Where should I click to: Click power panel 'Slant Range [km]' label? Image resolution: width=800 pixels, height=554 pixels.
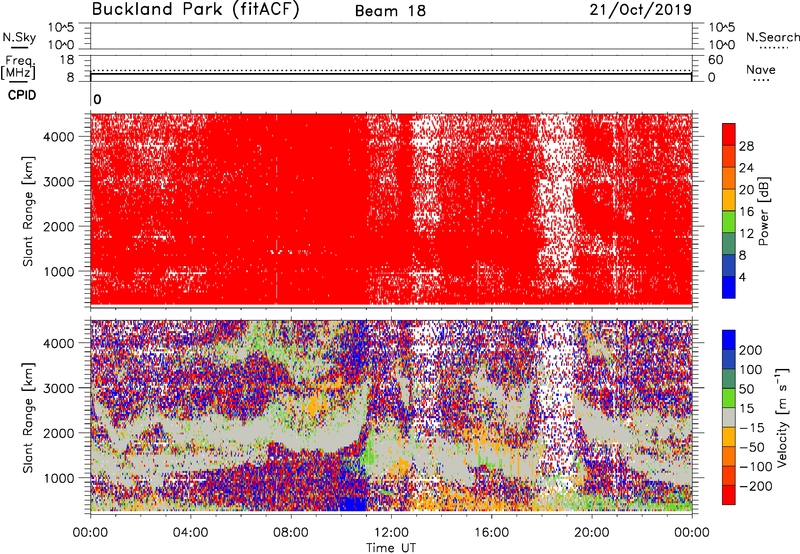(x=28, y=211)
